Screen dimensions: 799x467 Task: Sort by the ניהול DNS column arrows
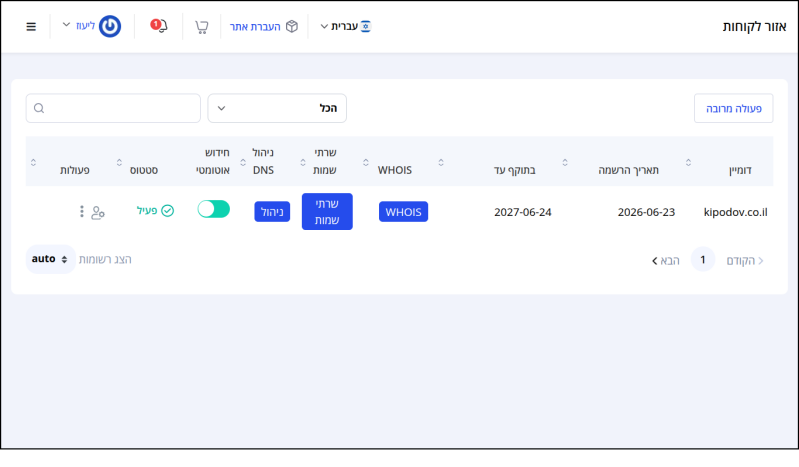click(x=243, y=162)
